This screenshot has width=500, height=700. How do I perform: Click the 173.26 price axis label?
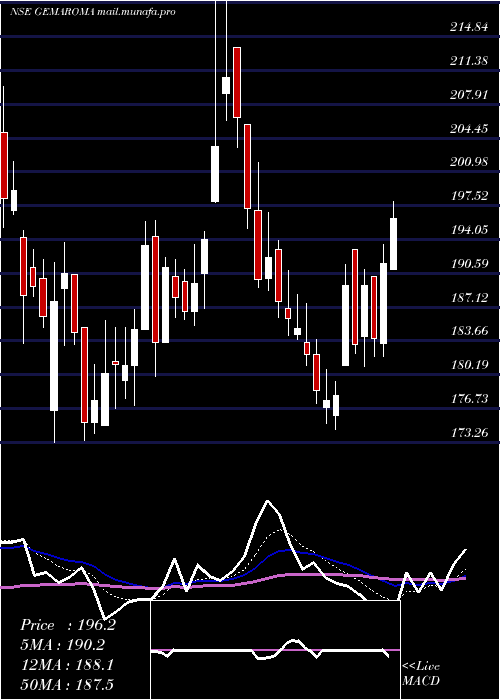469,433
